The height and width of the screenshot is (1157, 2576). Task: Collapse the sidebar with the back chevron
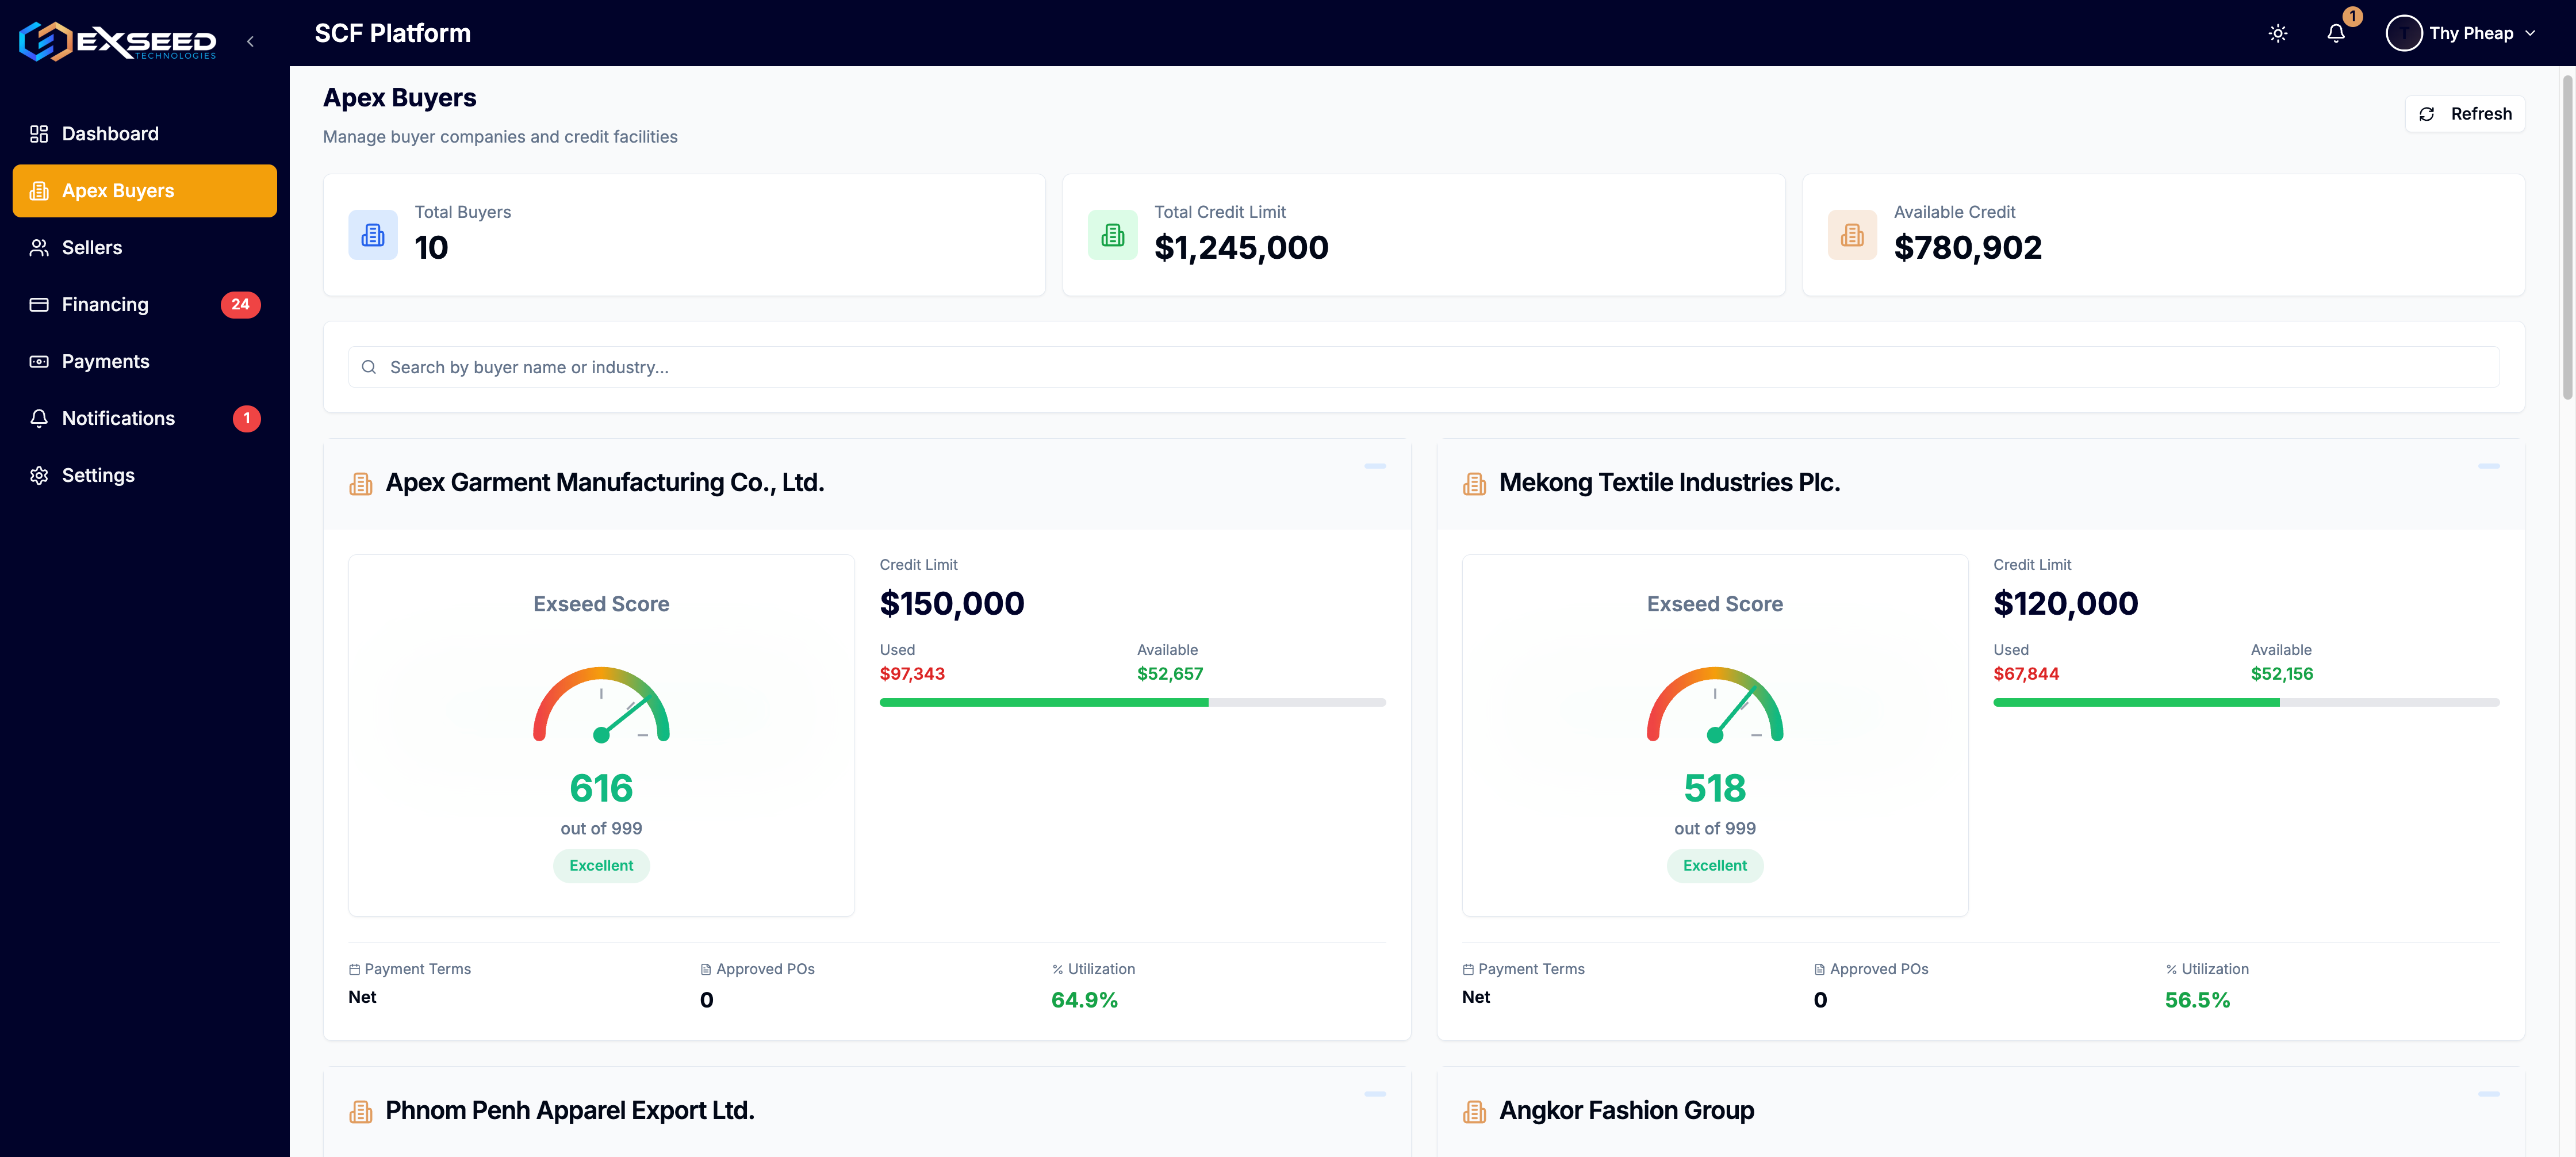coord(250,41)
